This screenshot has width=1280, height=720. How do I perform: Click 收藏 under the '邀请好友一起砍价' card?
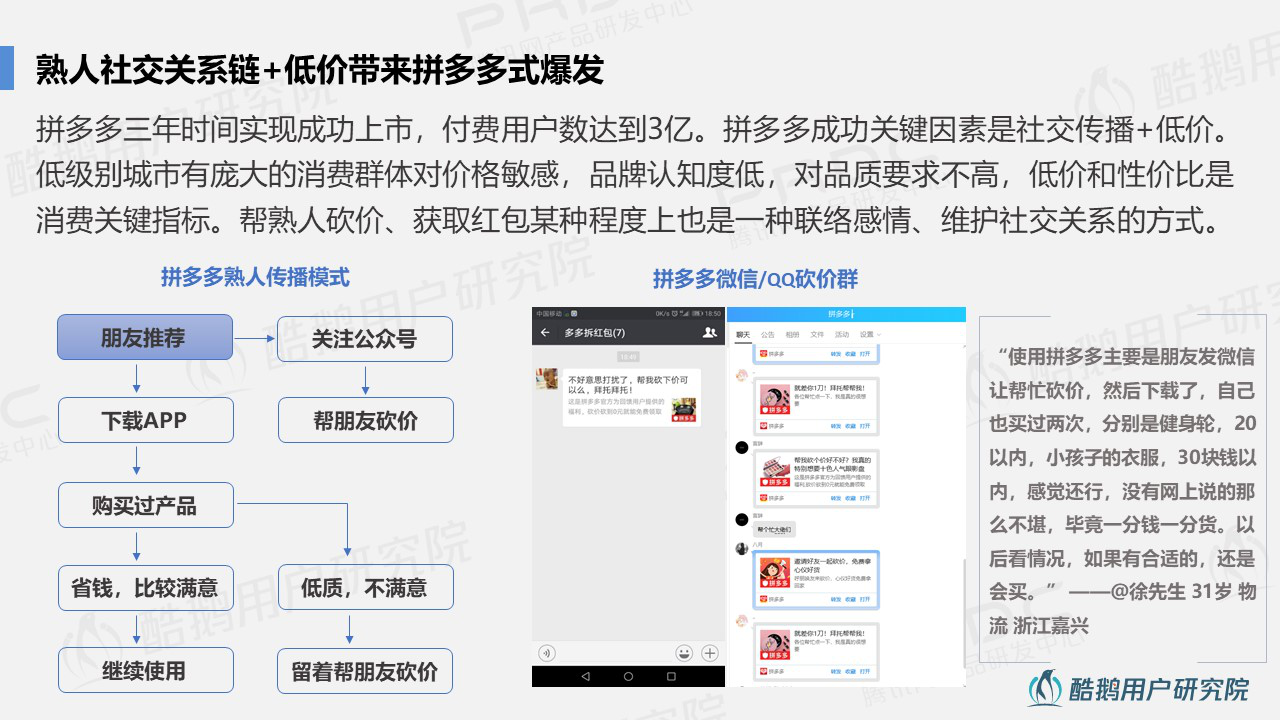pos(850,599)
